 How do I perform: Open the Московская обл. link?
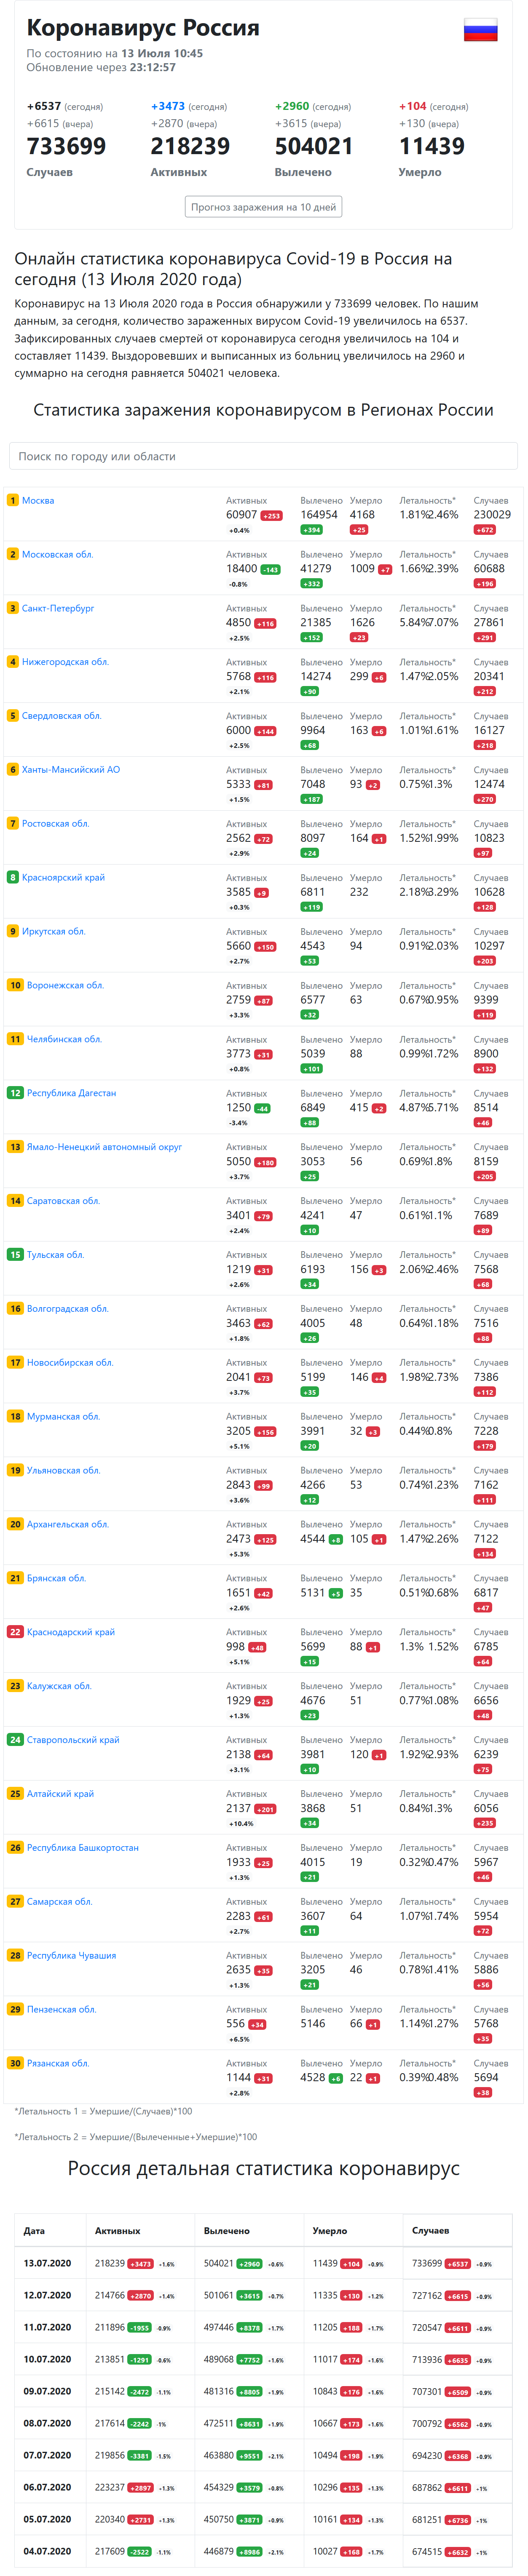(57, 554)
